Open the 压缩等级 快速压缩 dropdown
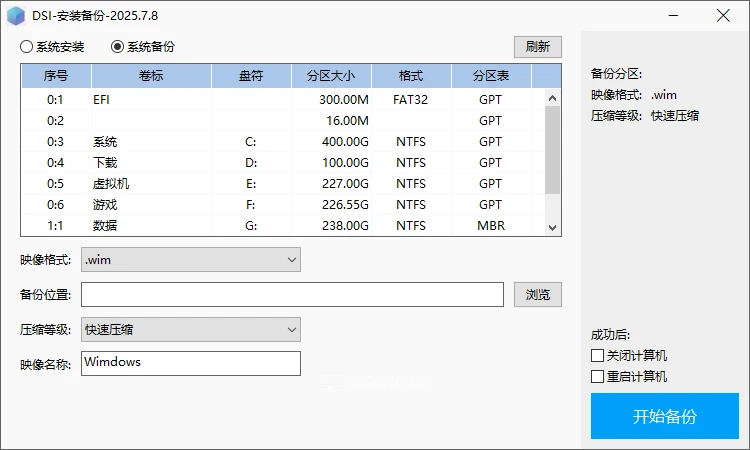 (x=191, y=329)
